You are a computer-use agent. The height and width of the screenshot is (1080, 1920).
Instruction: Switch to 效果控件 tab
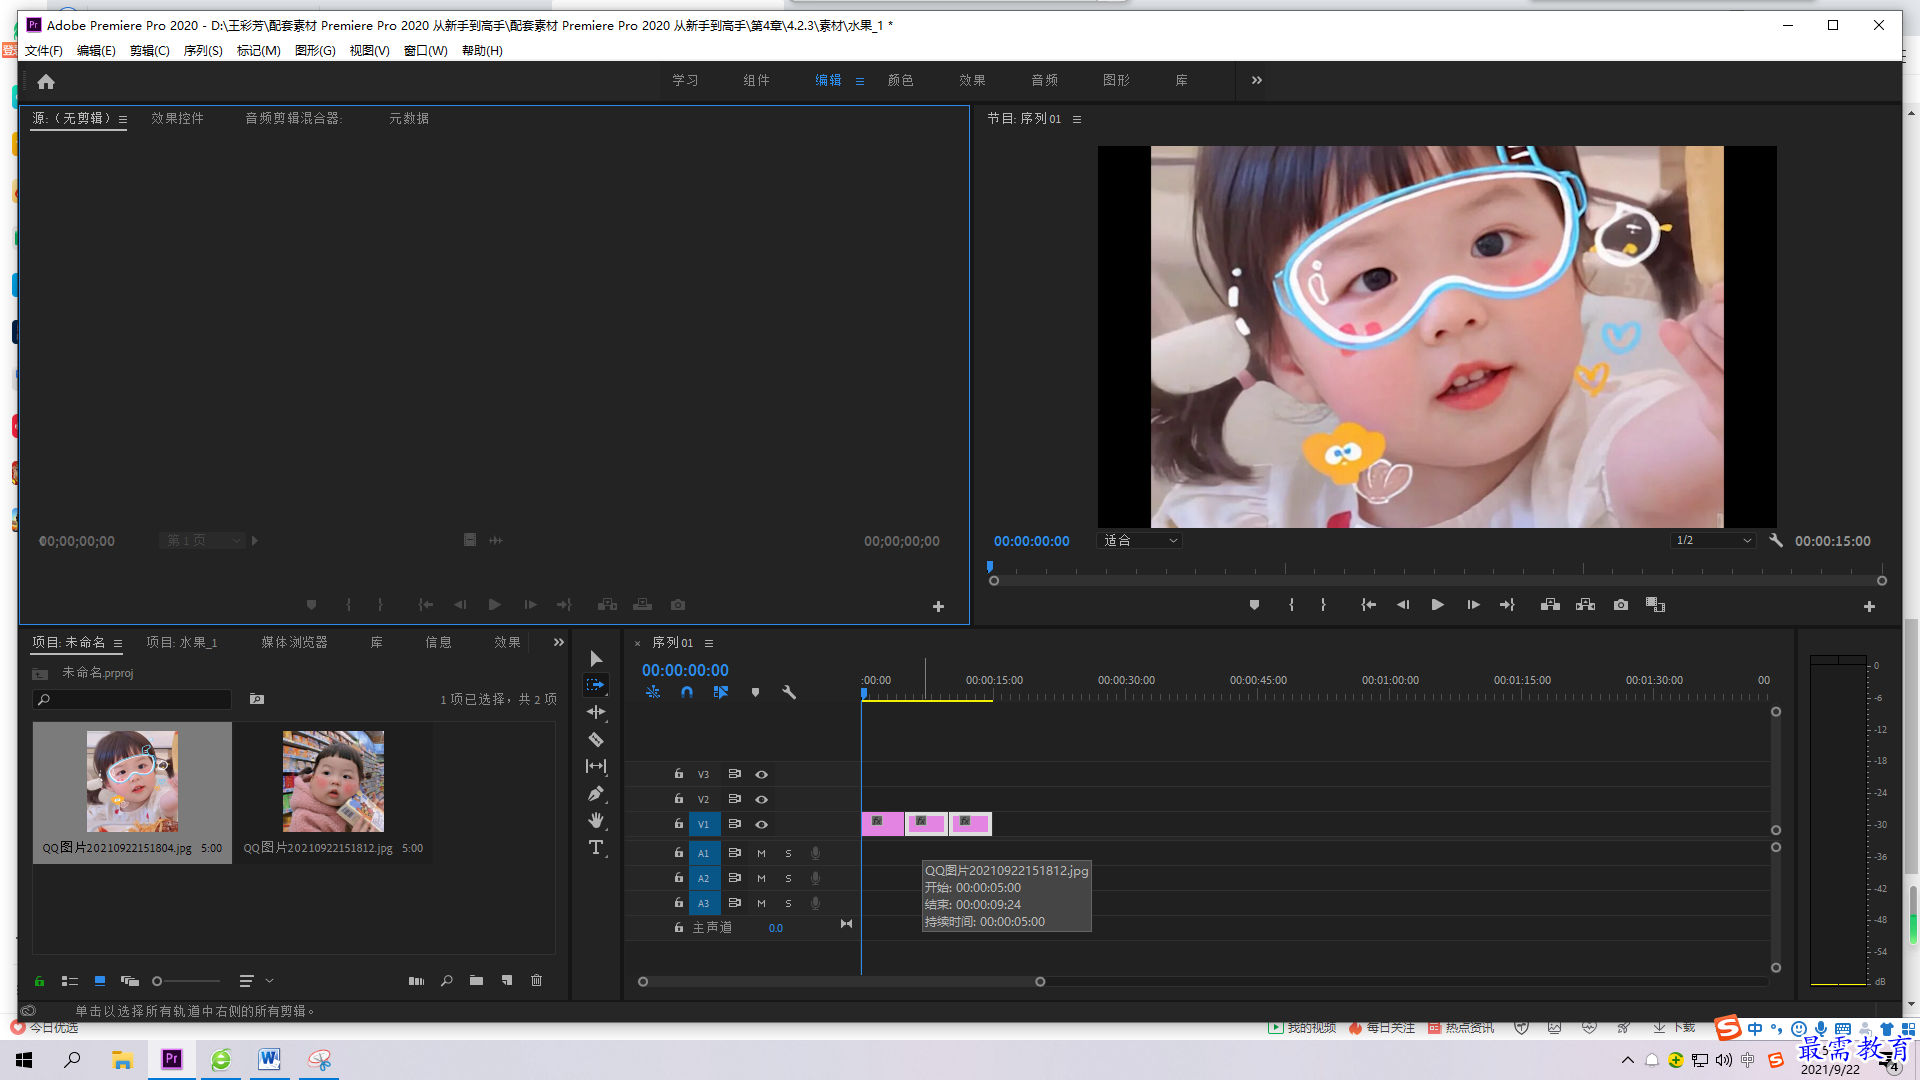pos(177,118)
